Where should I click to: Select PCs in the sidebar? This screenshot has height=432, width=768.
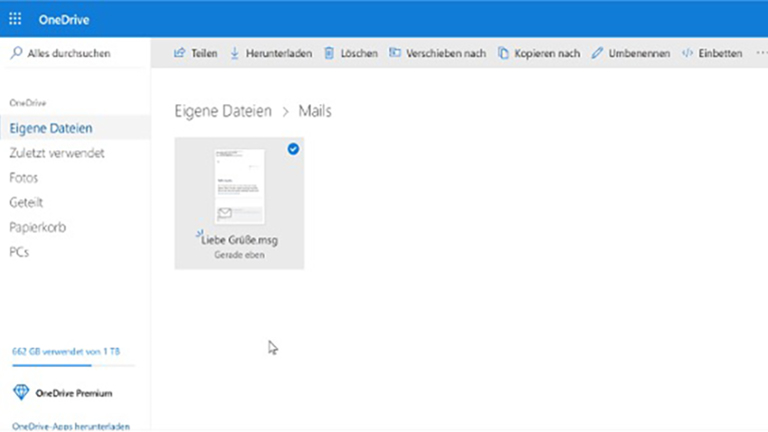pyautogui.click(x=18, y=252)
